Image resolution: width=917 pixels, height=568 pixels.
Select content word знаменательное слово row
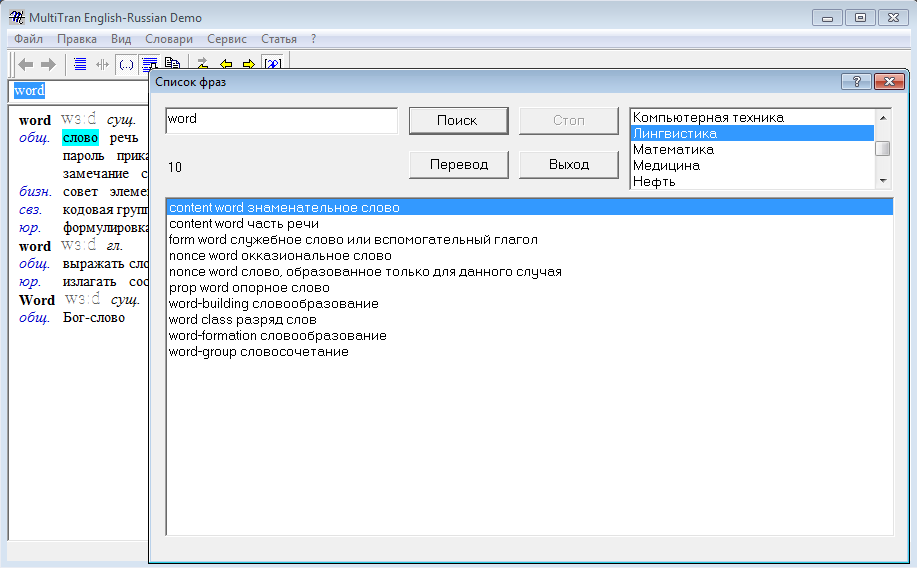[x=529, y=208]
